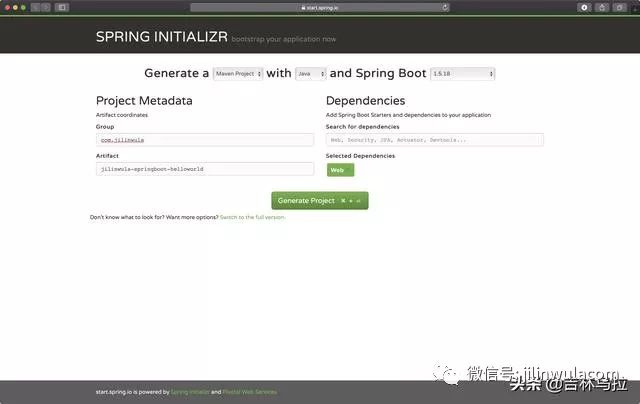The width and height of the screenshot is (640, 404).
Task: Open Safari downloads button
Action: 584,7
